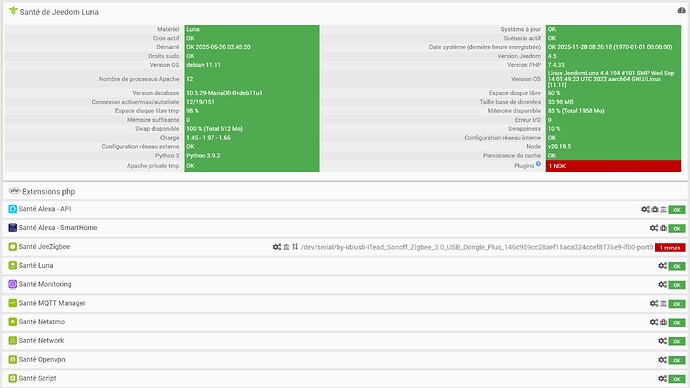Image resolution: width=690 pixels, height=388 pixels.
Task: Click the green OK badge for MQTT Manager
Action: (x=677, y=304)
